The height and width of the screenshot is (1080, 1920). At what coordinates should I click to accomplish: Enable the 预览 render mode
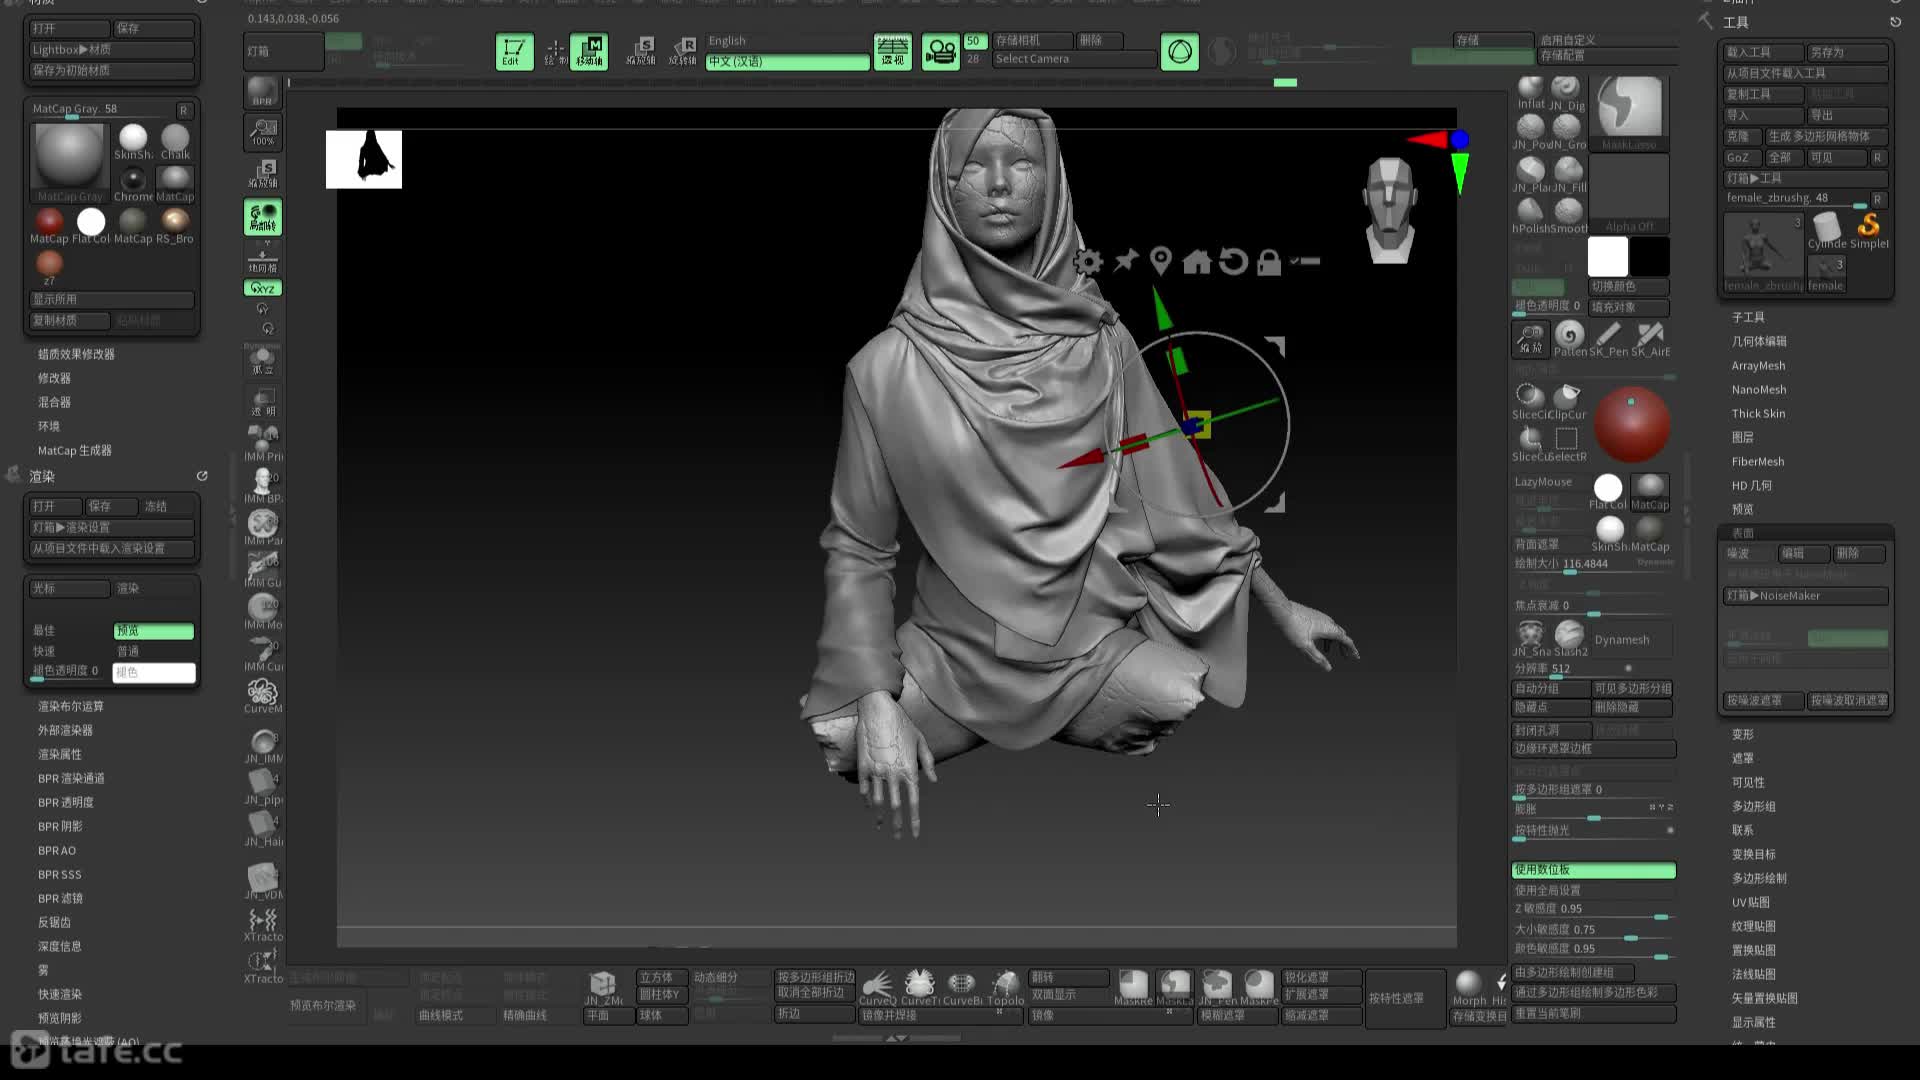(x=153, y=631)
